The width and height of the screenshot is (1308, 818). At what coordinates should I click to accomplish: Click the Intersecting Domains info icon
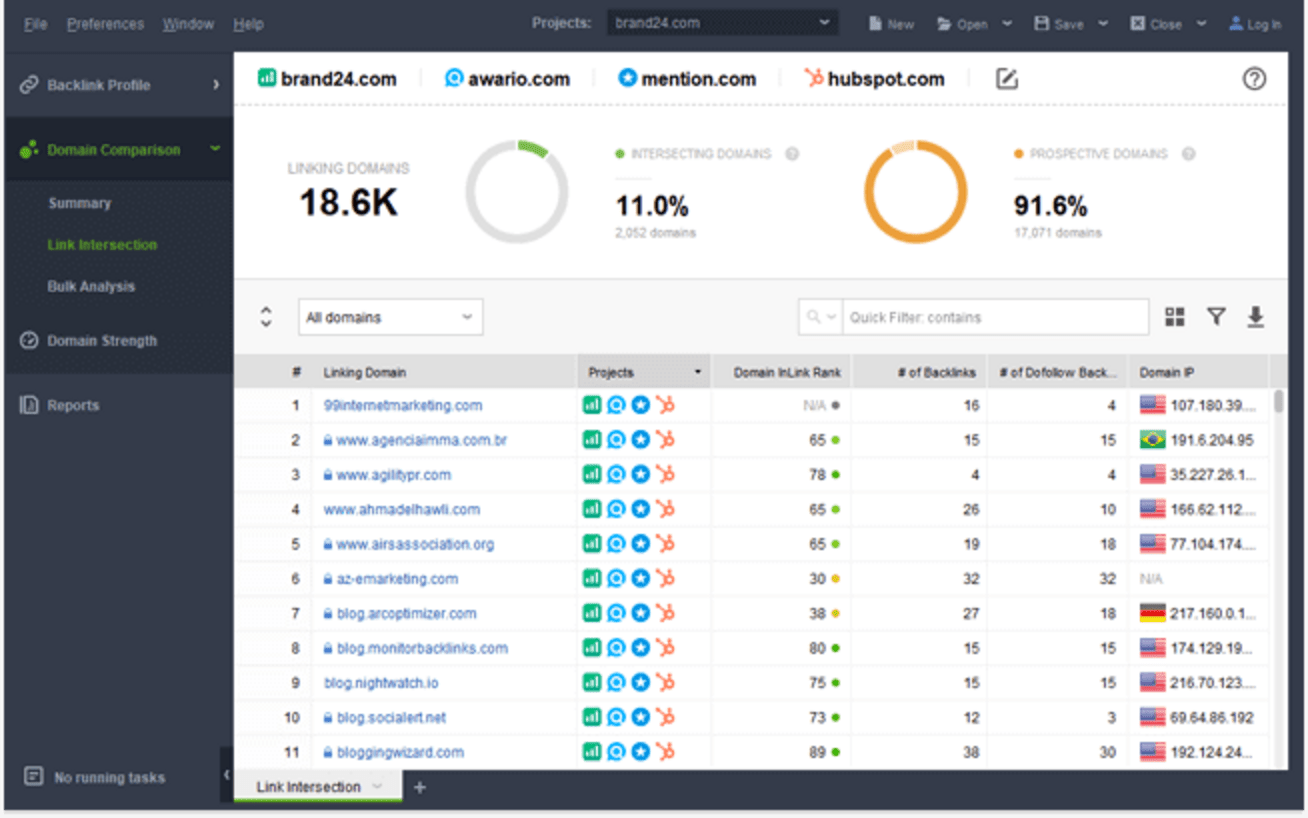(x=792, y=154)
